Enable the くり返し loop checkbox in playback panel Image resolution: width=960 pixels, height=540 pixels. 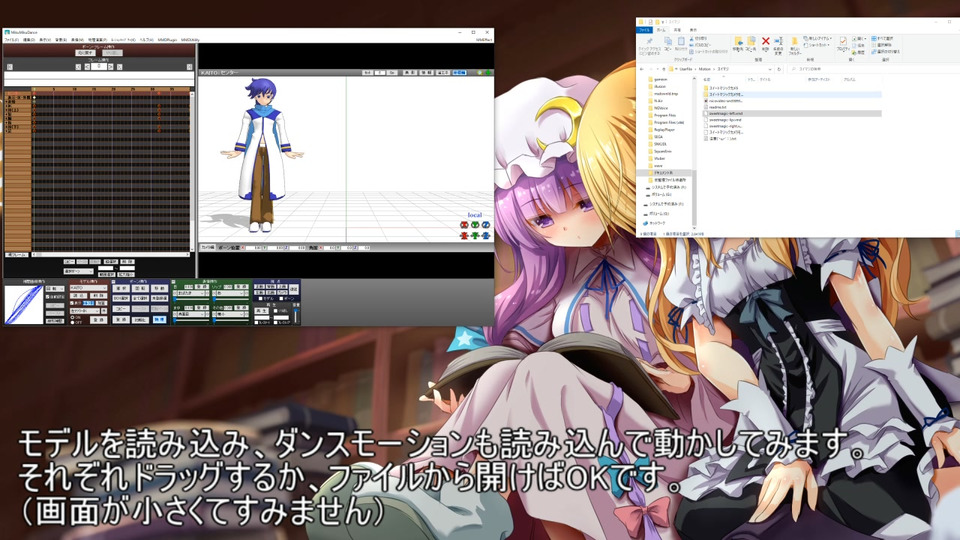tap(276, 311)
